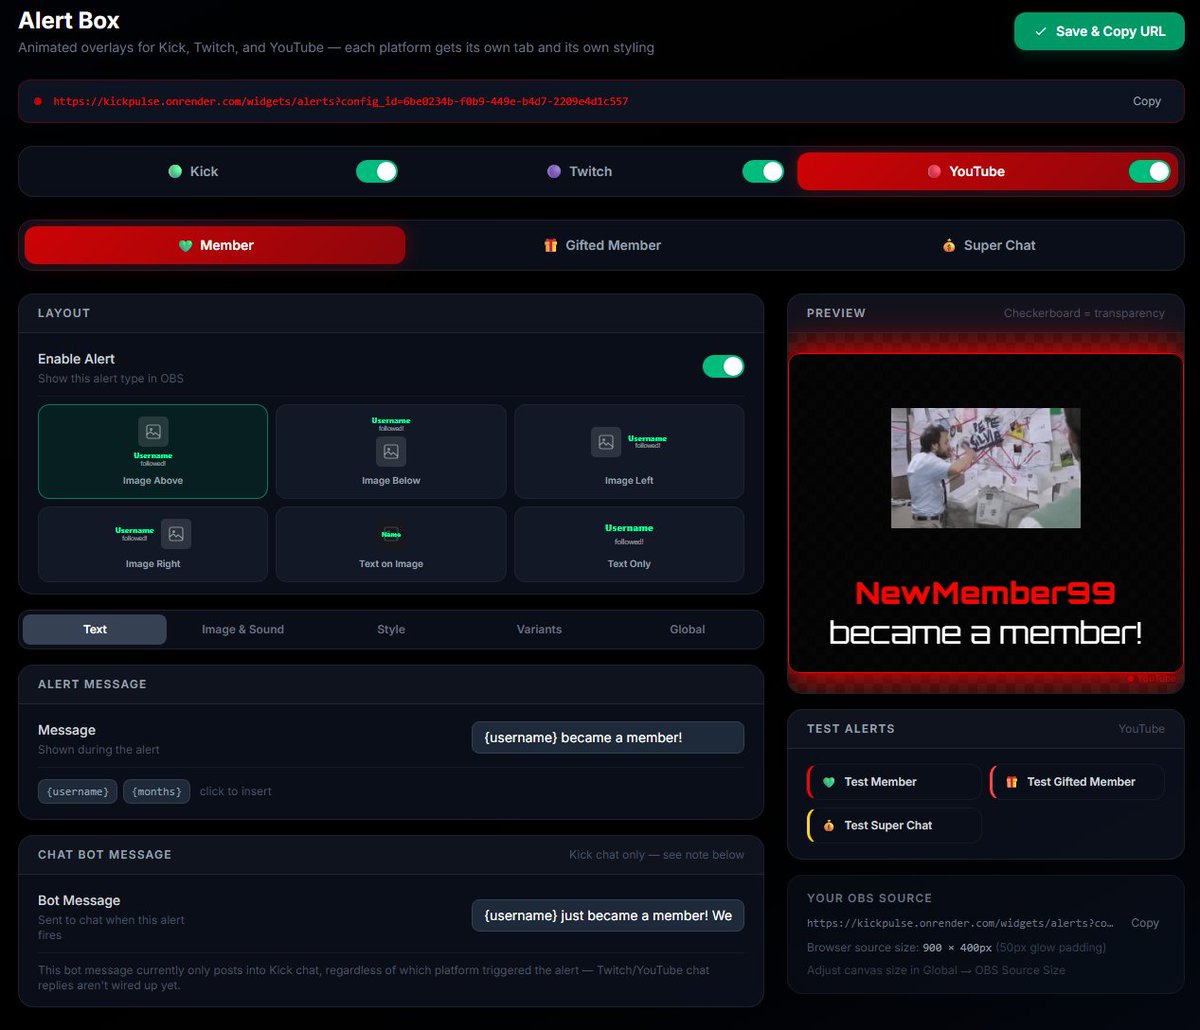Open the Variants settings tab
Image resolution: width=1200 pixels, height=1030 pixels.
[x=539, y=629]
